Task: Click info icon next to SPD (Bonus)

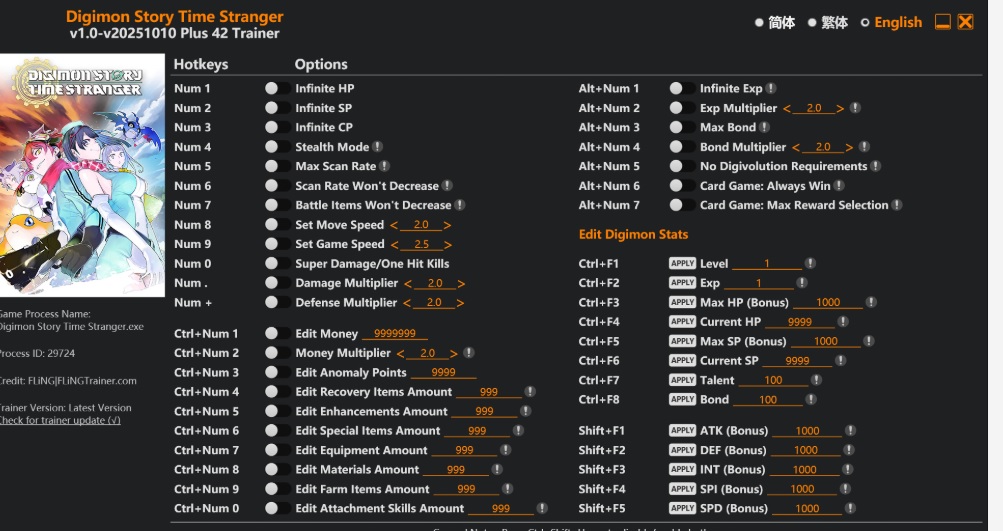Action: pyautogui.click(x=850, y=508)
